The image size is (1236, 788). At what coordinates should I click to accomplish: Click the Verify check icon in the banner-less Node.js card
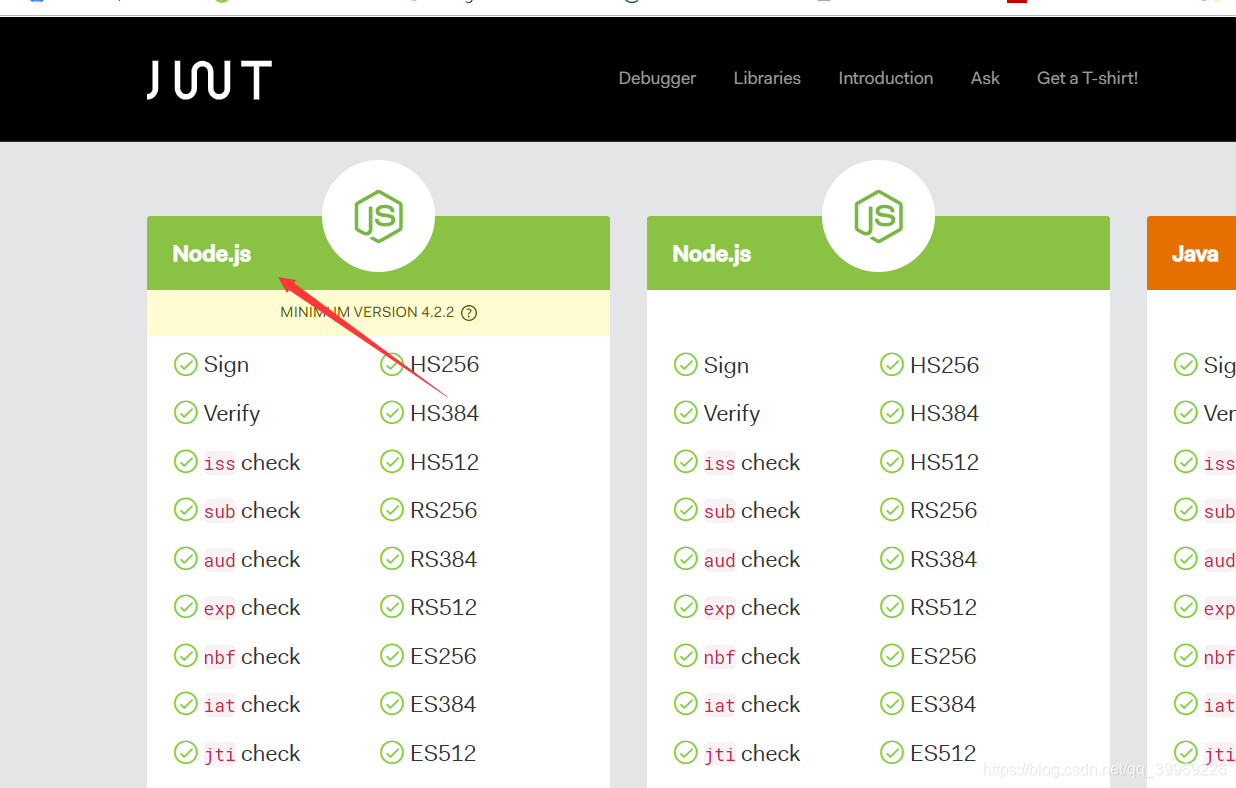686,413
